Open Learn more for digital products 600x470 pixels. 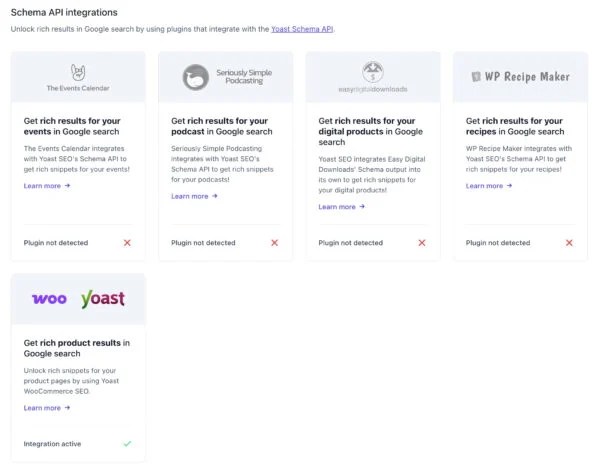(x=341, y=207)
